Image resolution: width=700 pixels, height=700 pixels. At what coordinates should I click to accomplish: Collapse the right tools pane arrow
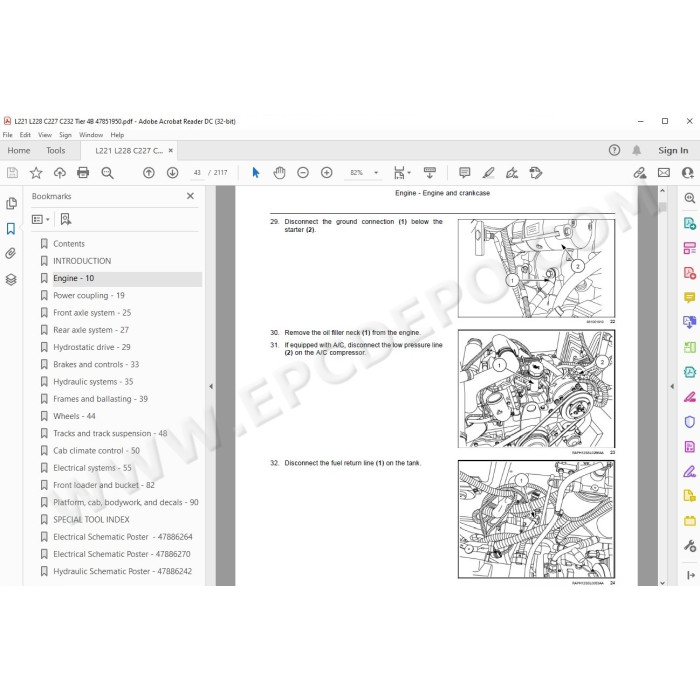coord(672,387)
